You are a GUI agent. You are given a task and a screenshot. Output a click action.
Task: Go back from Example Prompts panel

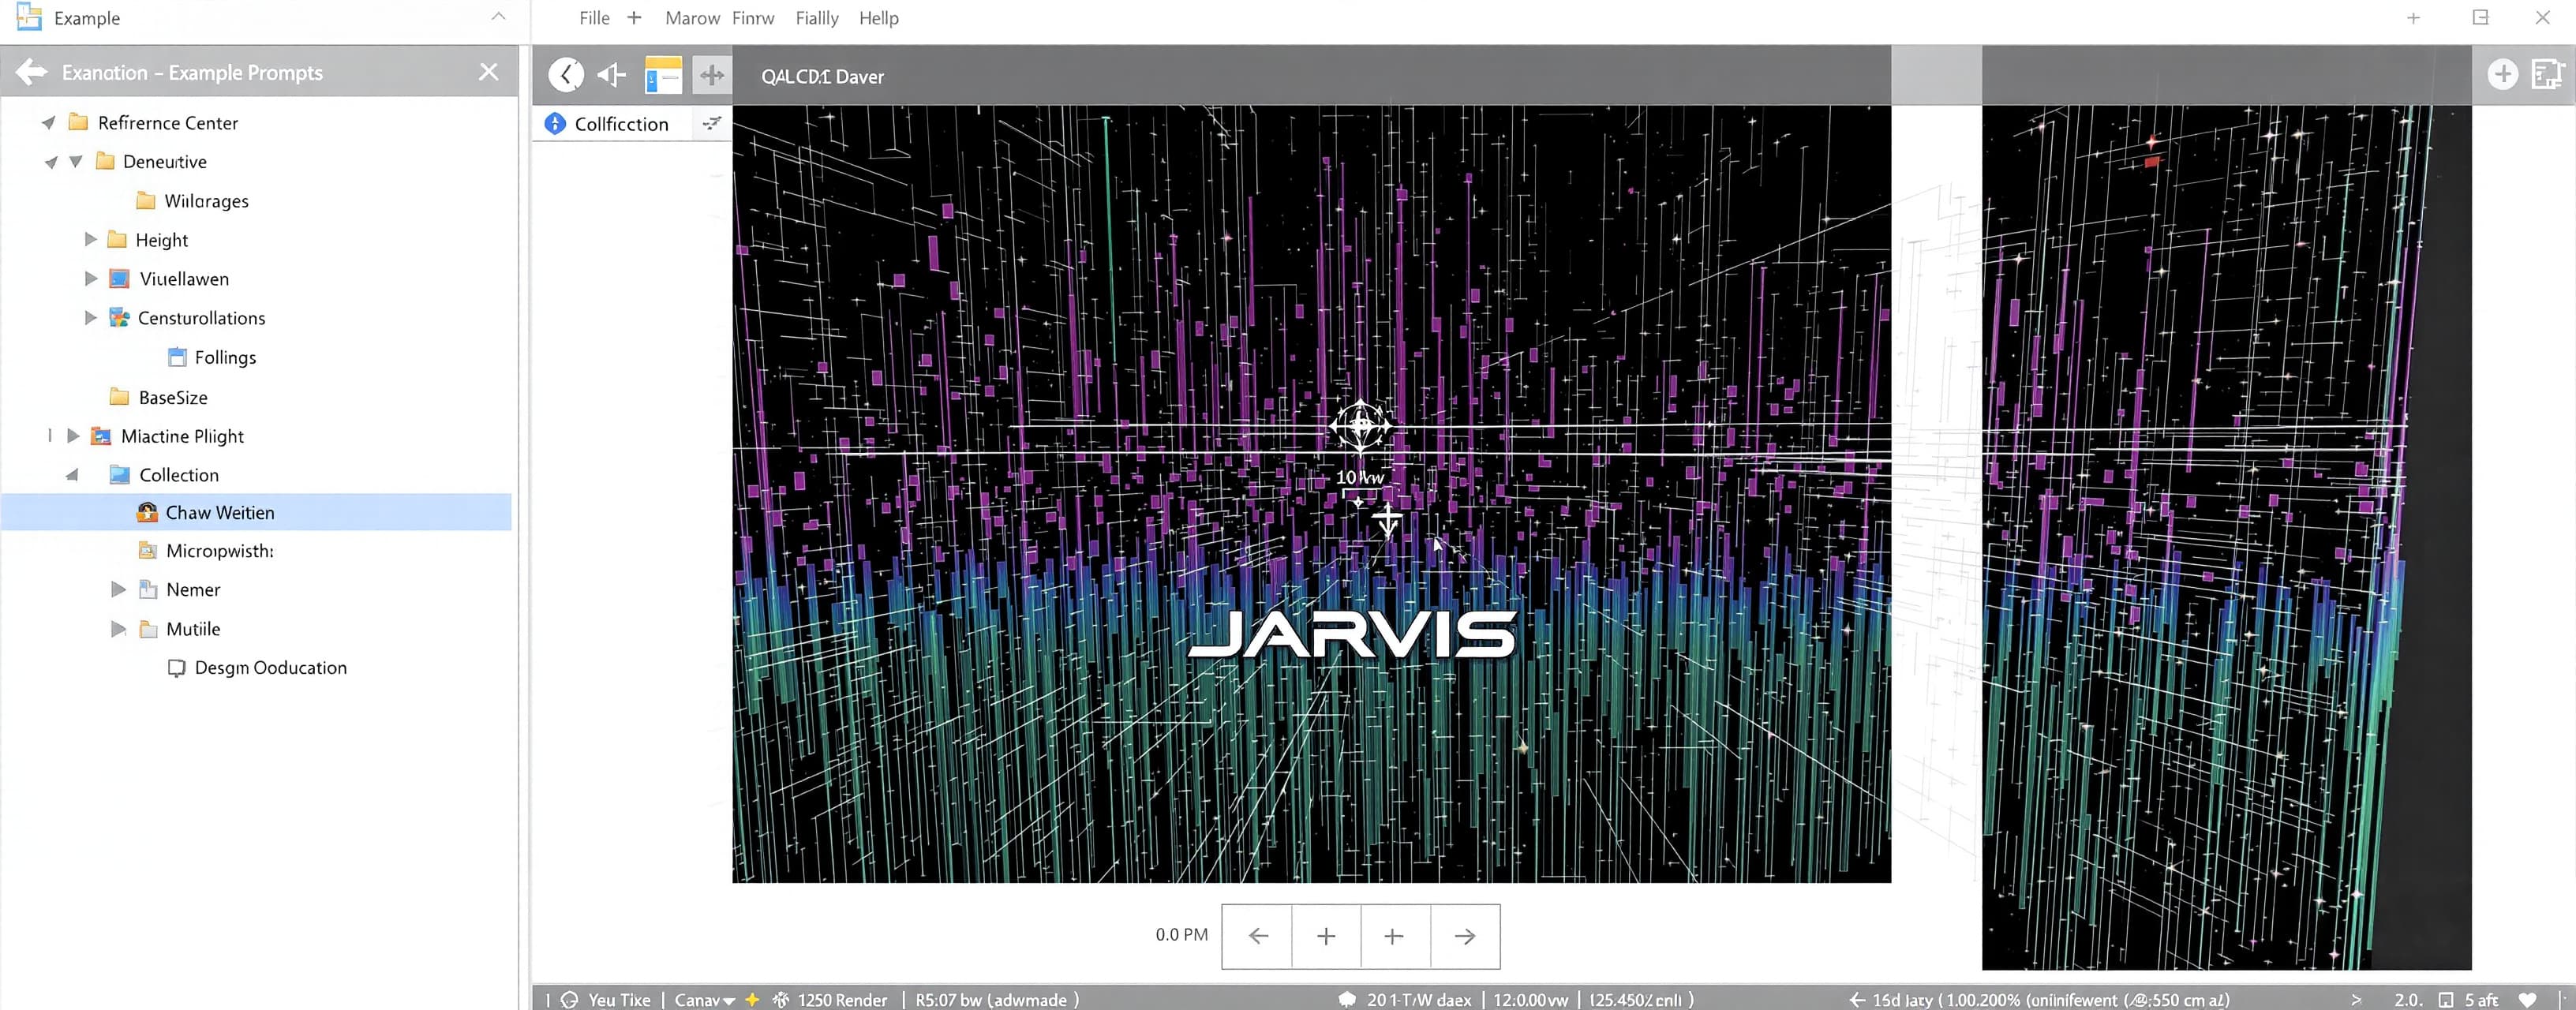(32, 72)
